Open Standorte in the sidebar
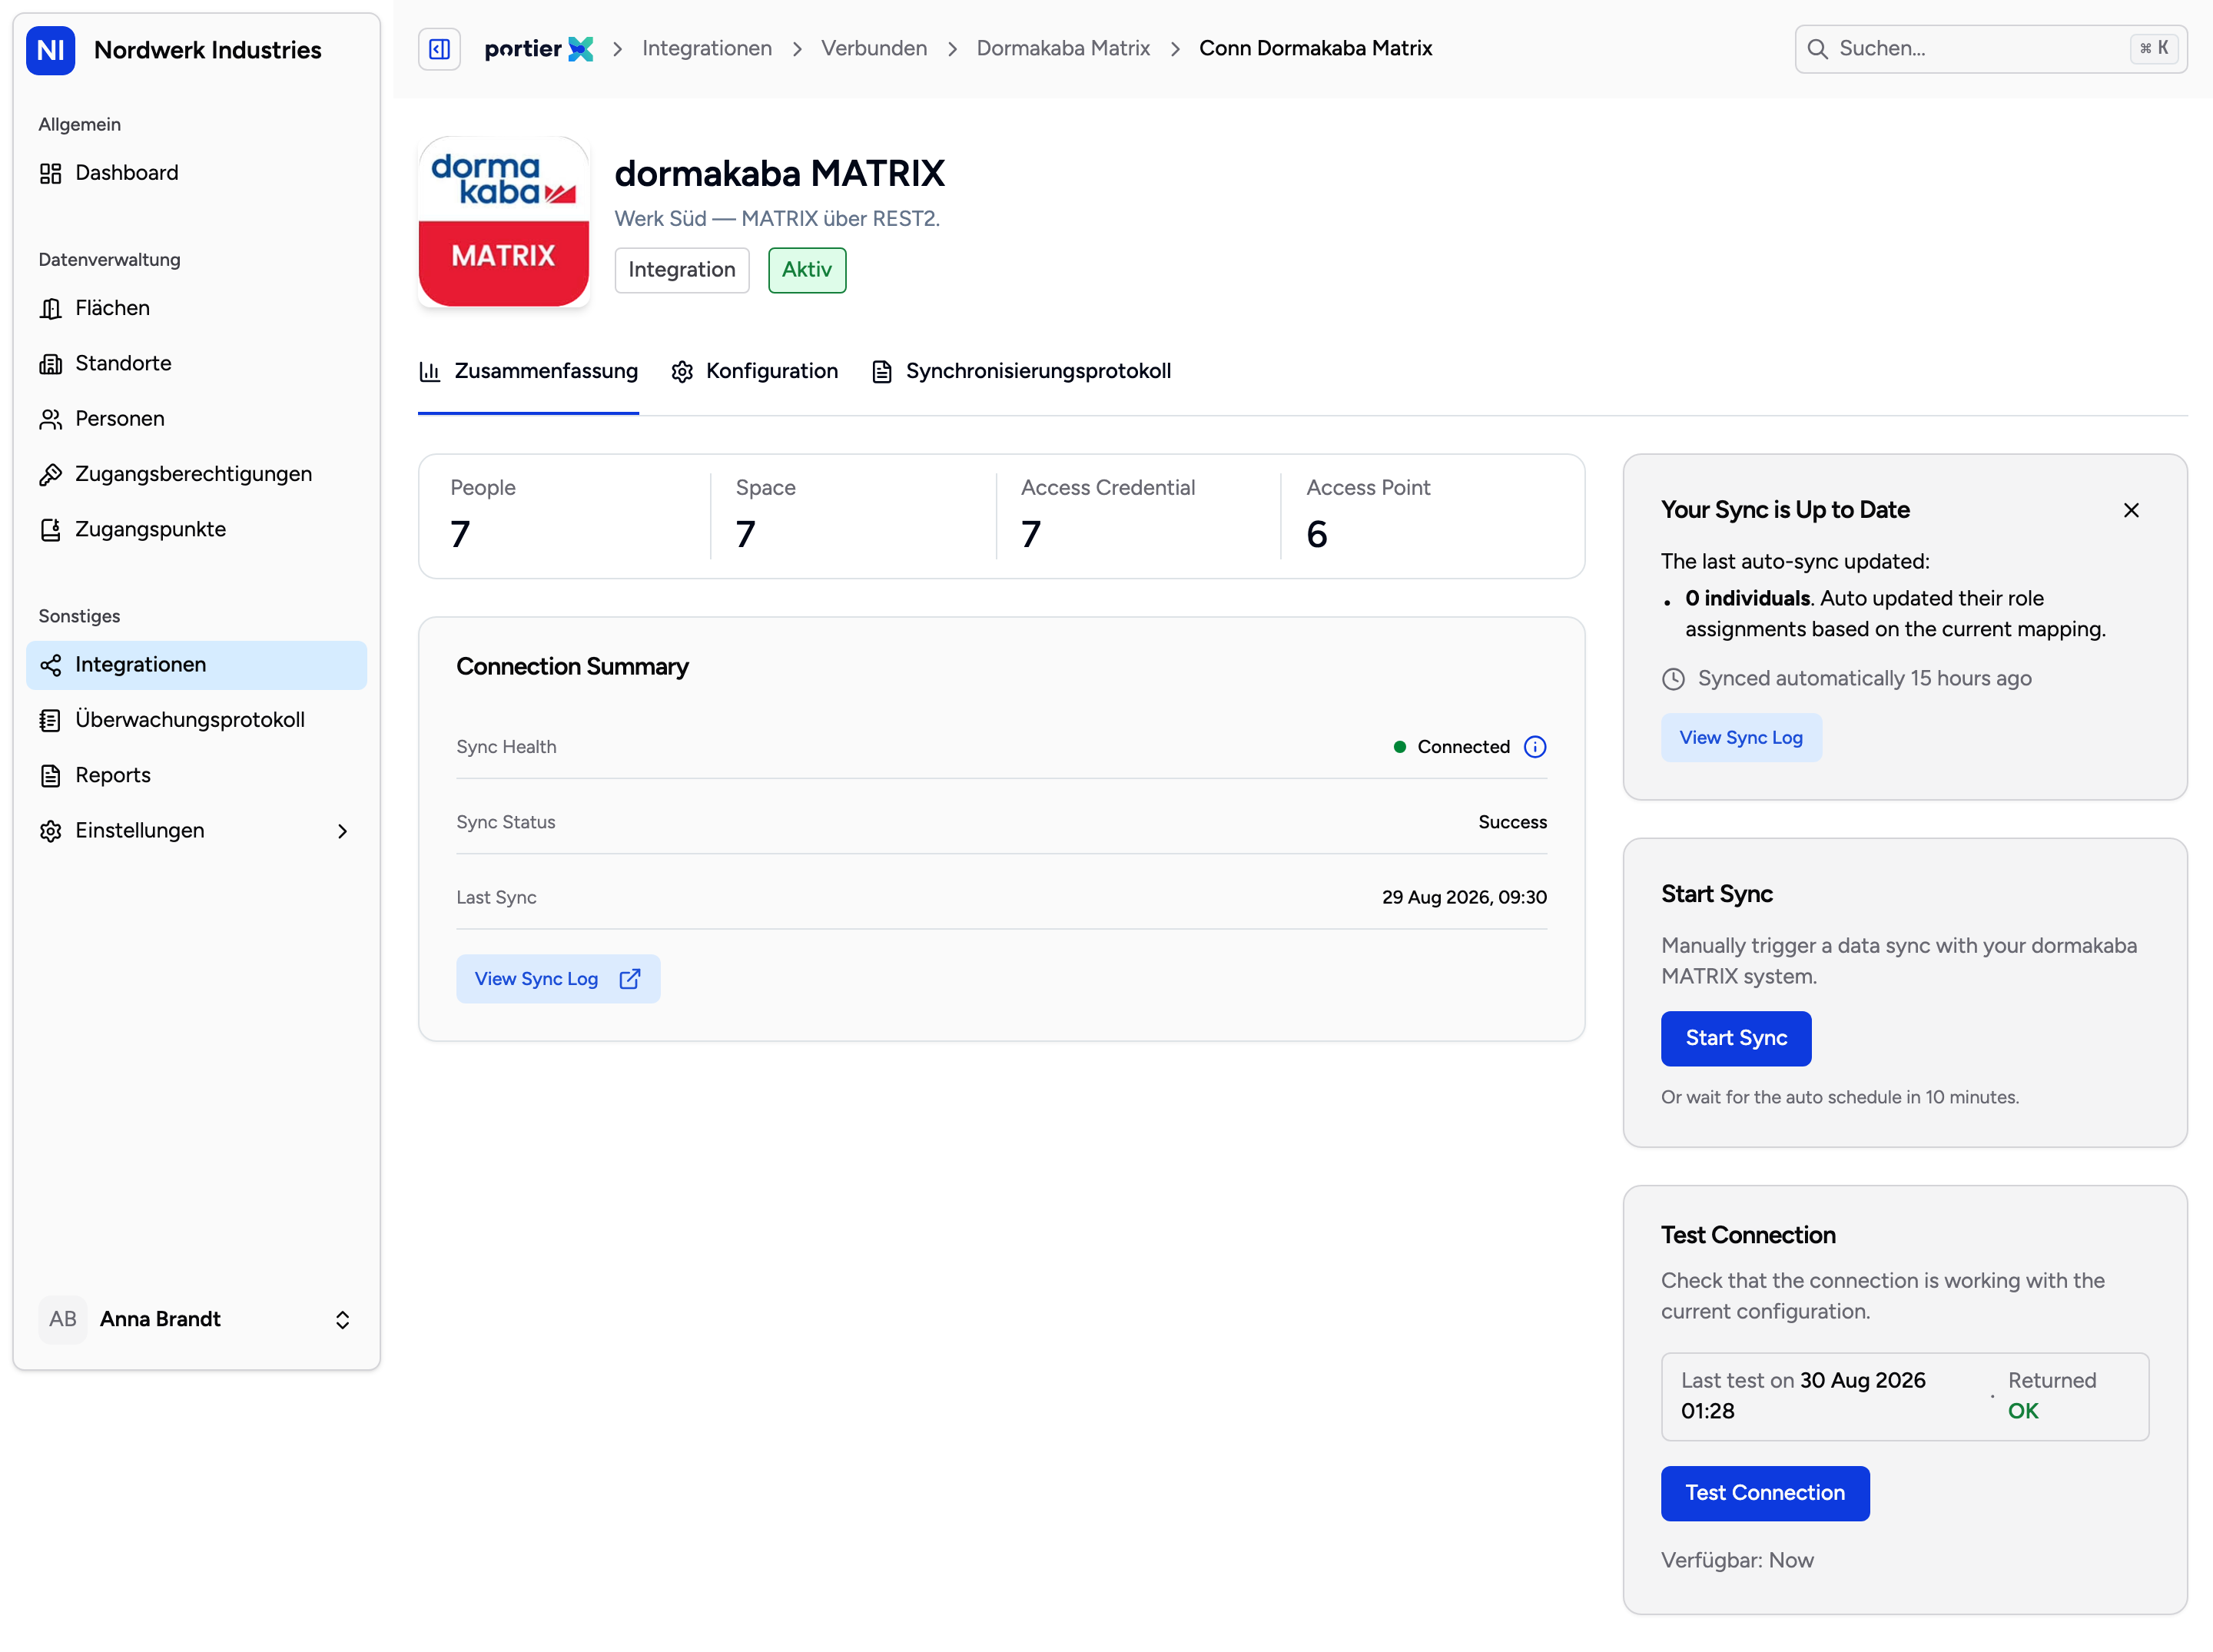This screenshot has width=2213, height=1652. 196,364
